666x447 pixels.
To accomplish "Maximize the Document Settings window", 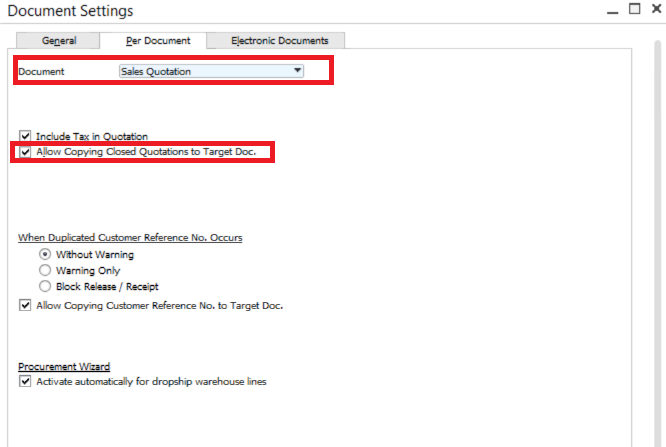I will 633,10.
